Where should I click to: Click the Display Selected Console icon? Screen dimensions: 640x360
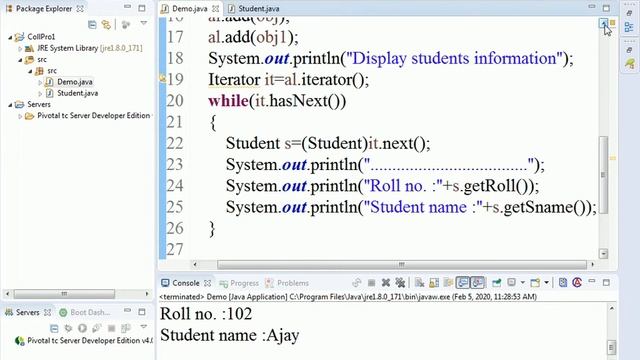pyautogui.click(x=511, y=282)
